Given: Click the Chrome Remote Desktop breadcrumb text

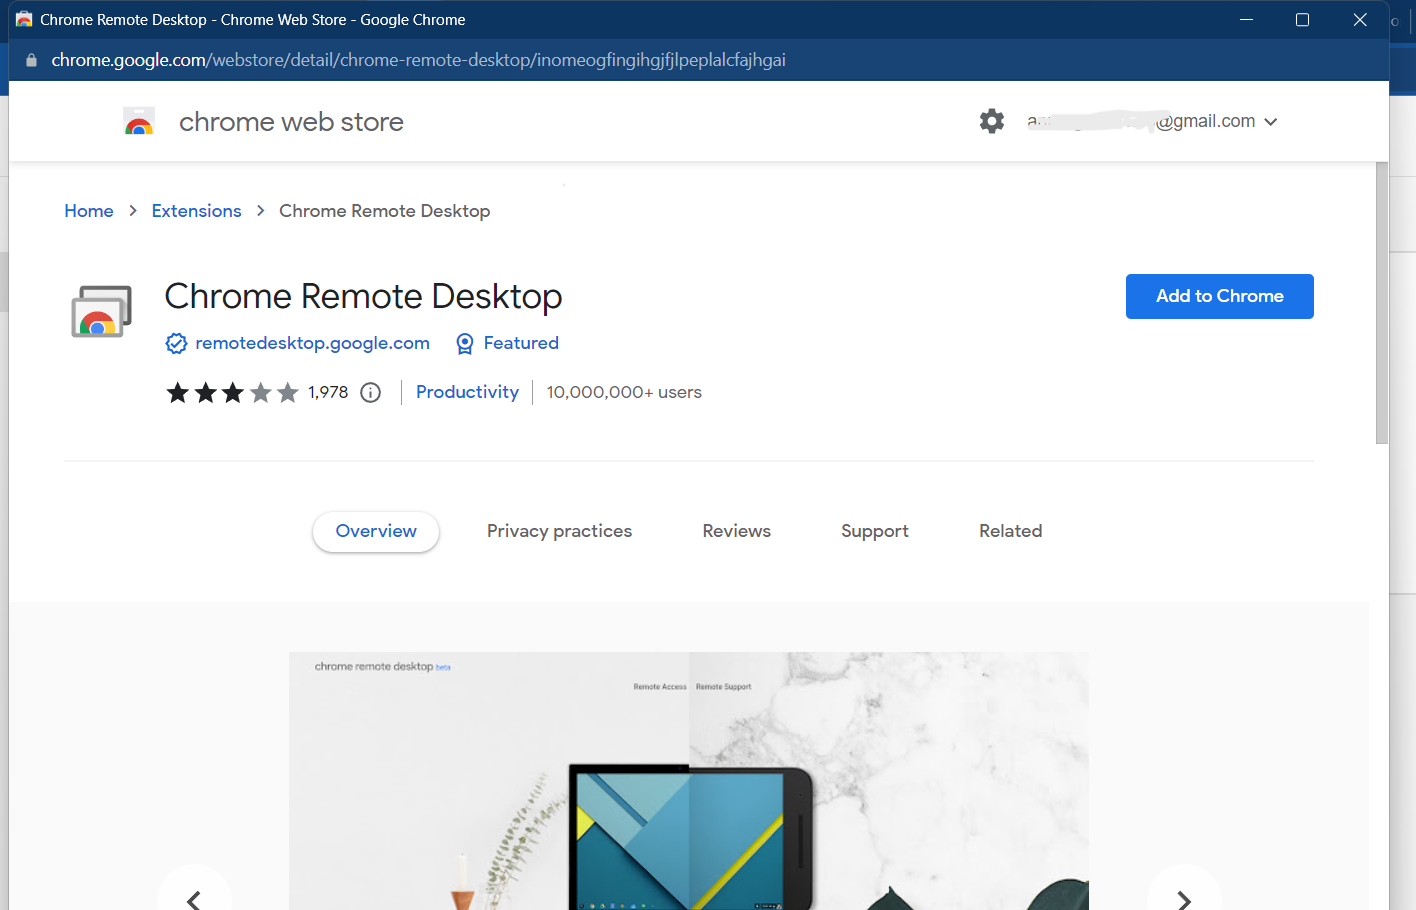Looking at the screenshot, I should click(x=385, y=211).
